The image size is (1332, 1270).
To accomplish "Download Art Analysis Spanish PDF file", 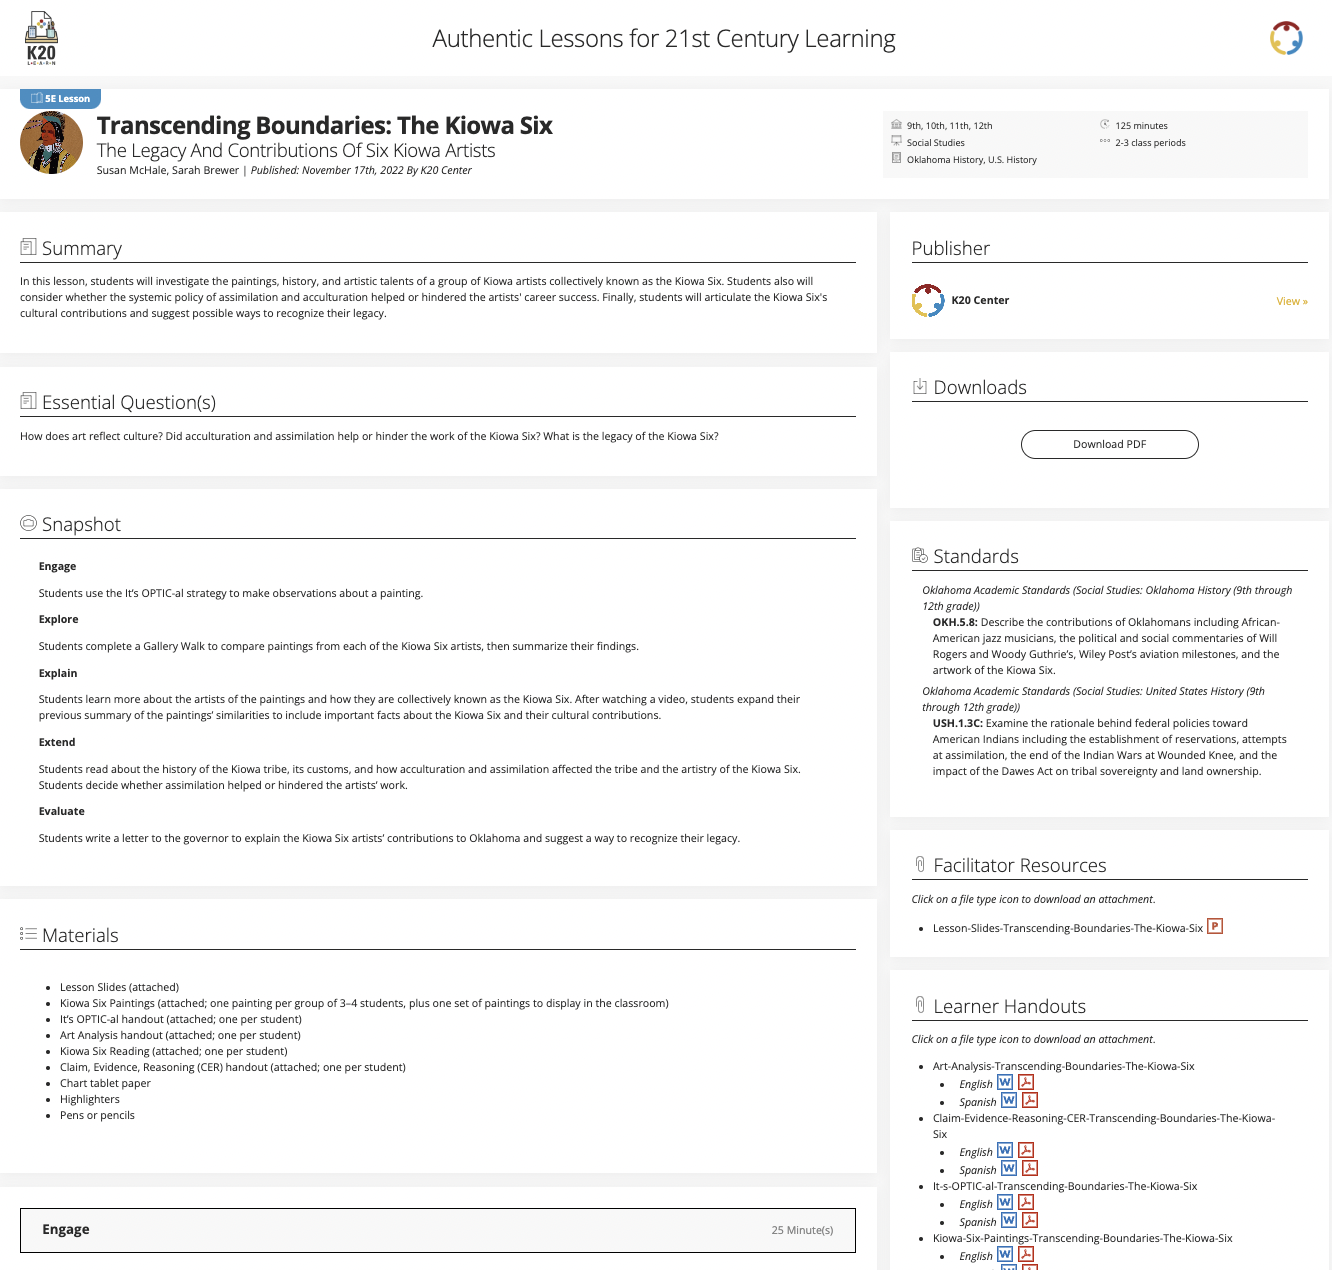I will tap(1029, 1101).
